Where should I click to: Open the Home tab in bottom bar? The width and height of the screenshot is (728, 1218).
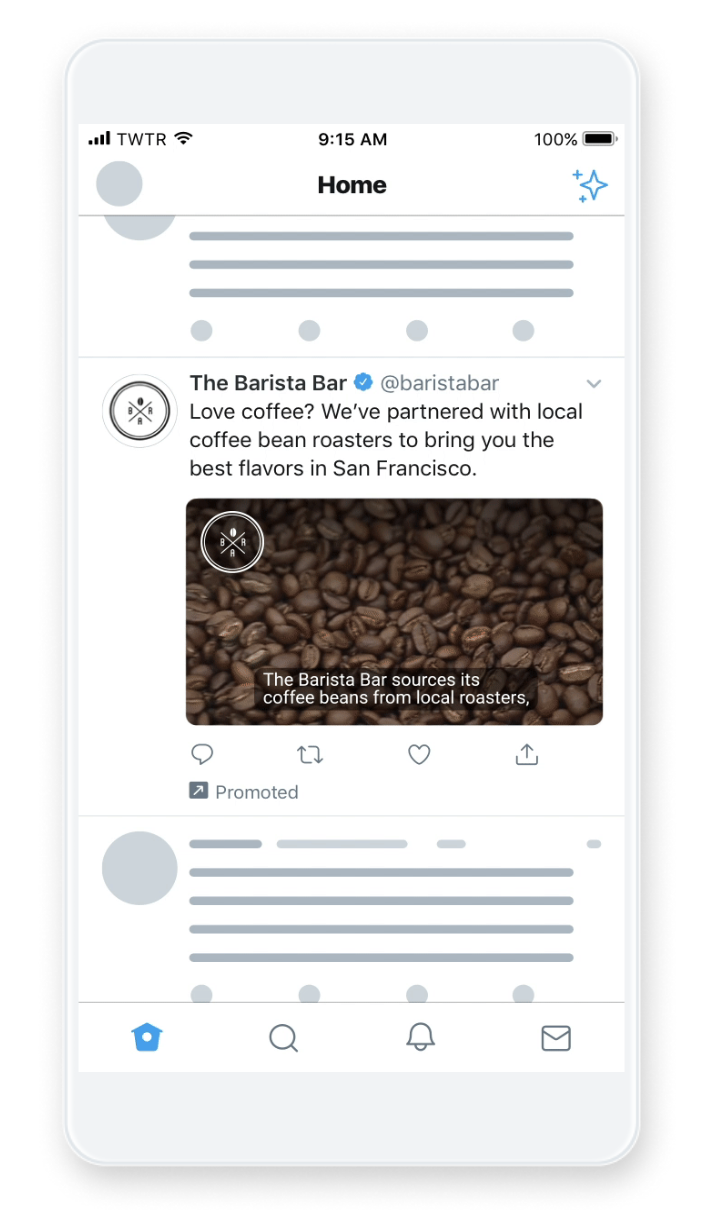(x=147, y=1037)
